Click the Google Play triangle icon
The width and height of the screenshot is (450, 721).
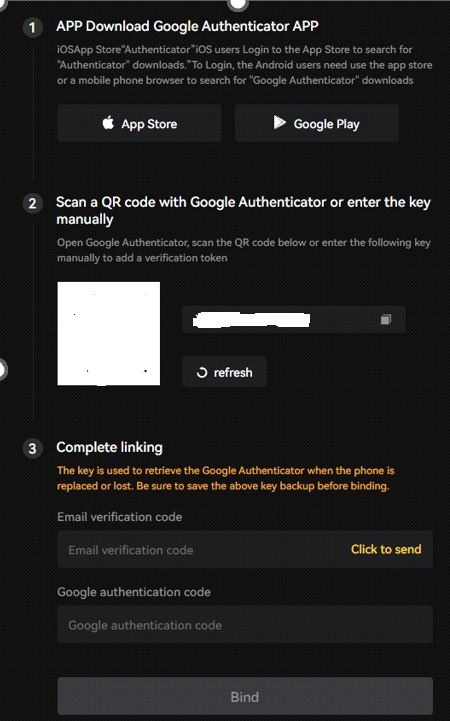pyautogui.click(x=279, y=122)
